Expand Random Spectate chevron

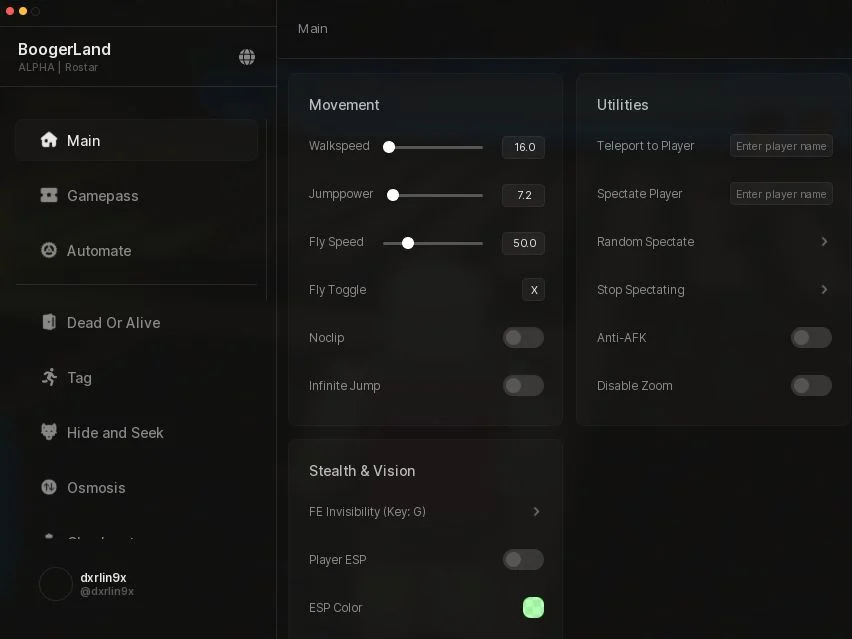(x=824, y=241)
